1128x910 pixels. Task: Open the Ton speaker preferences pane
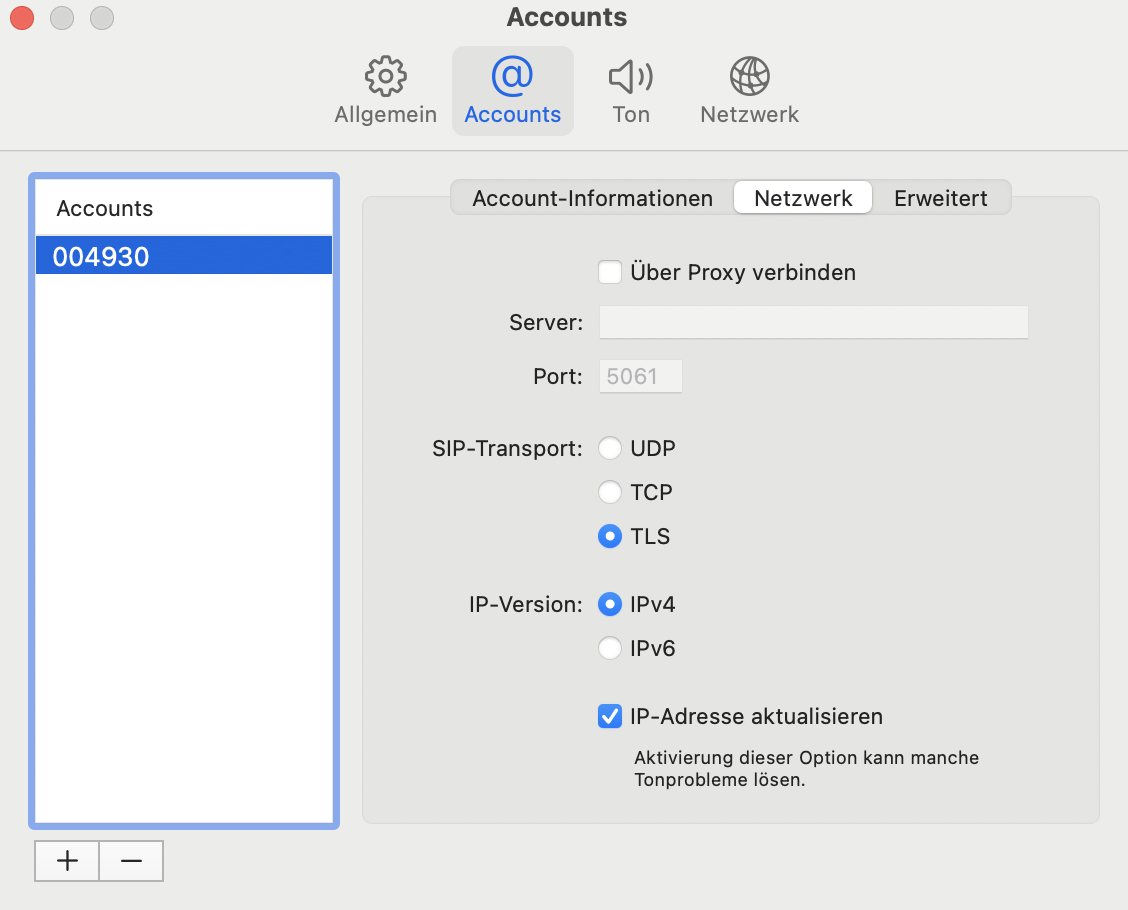630,91
